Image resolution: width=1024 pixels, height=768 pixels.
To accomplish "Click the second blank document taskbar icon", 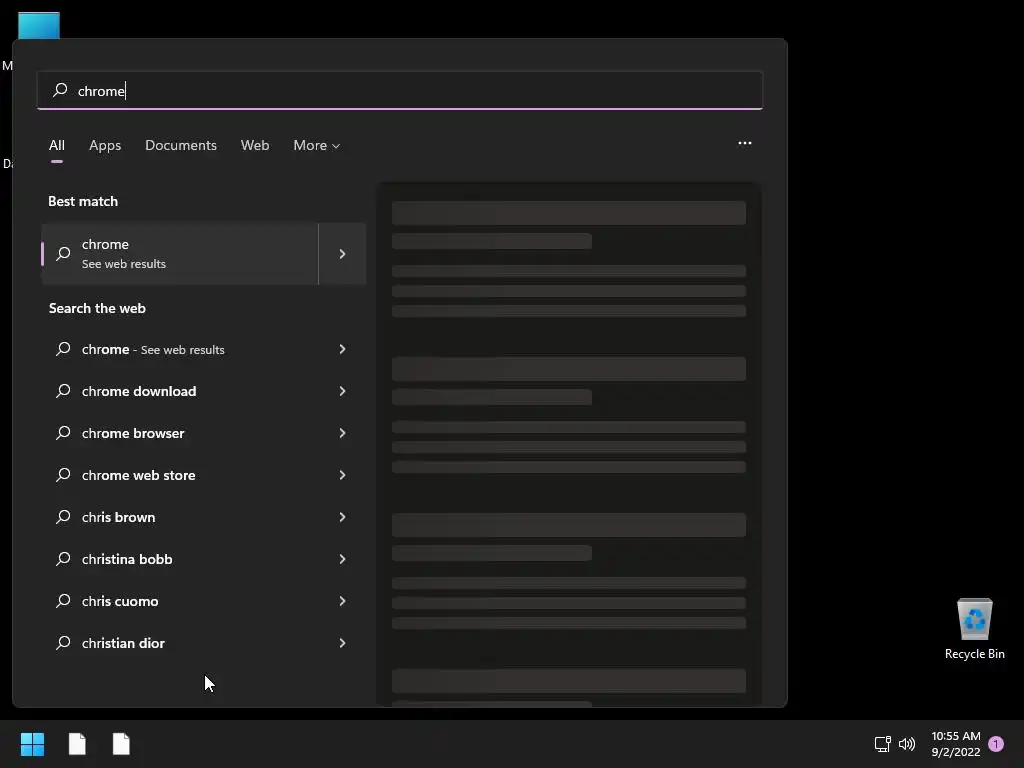I will tap(121, 744).
